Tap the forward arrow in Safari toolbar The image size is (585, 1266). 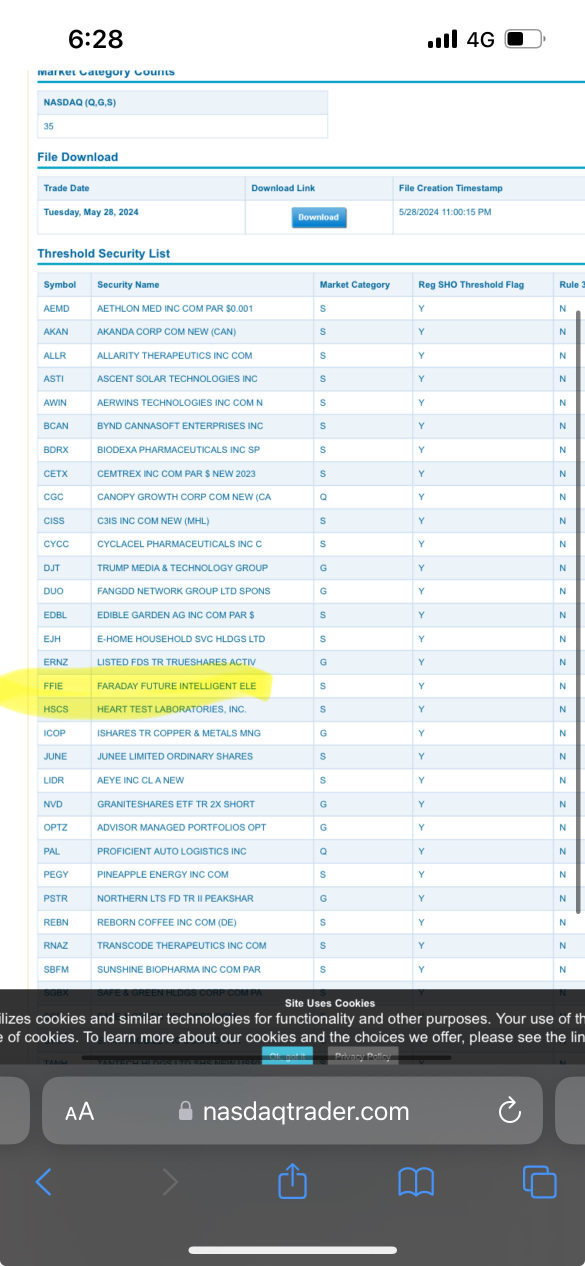coord(170,1182)
